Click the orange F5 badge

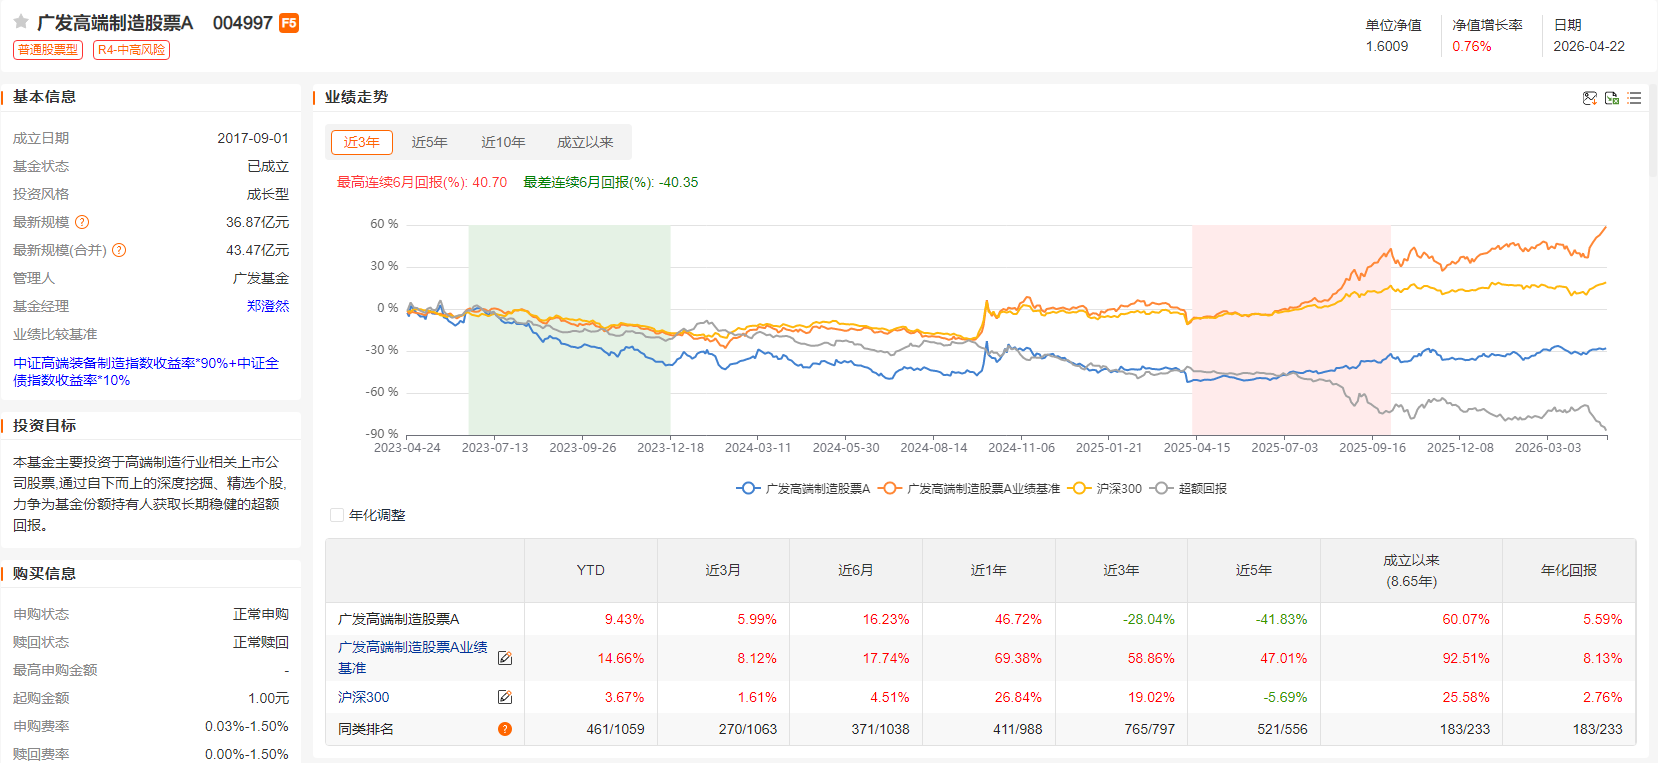click(289, 23)
